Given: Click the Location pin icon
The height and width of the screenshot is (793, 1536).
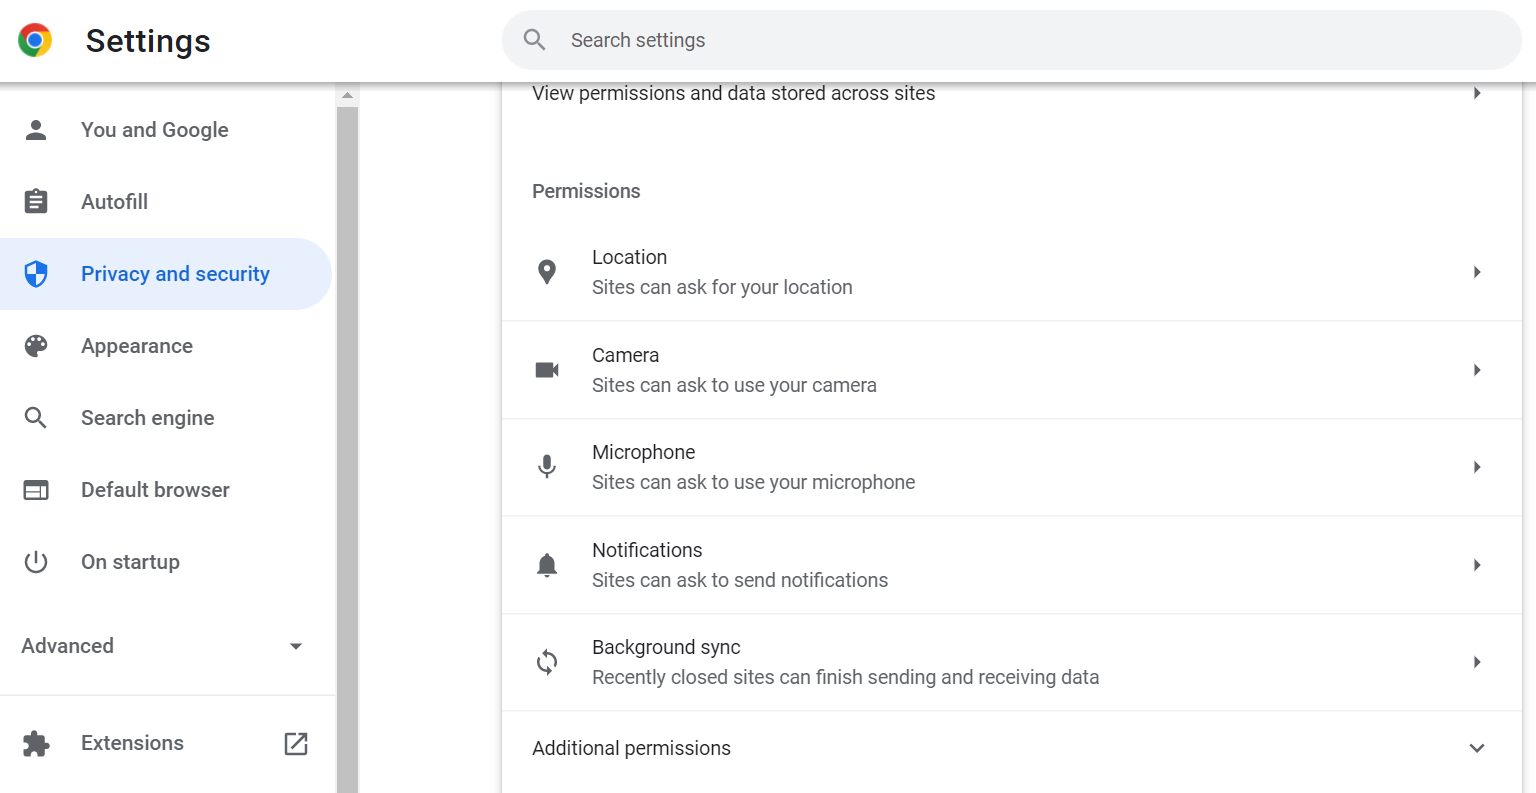Looking at the screenshot, I should click(x=547, y=272).
